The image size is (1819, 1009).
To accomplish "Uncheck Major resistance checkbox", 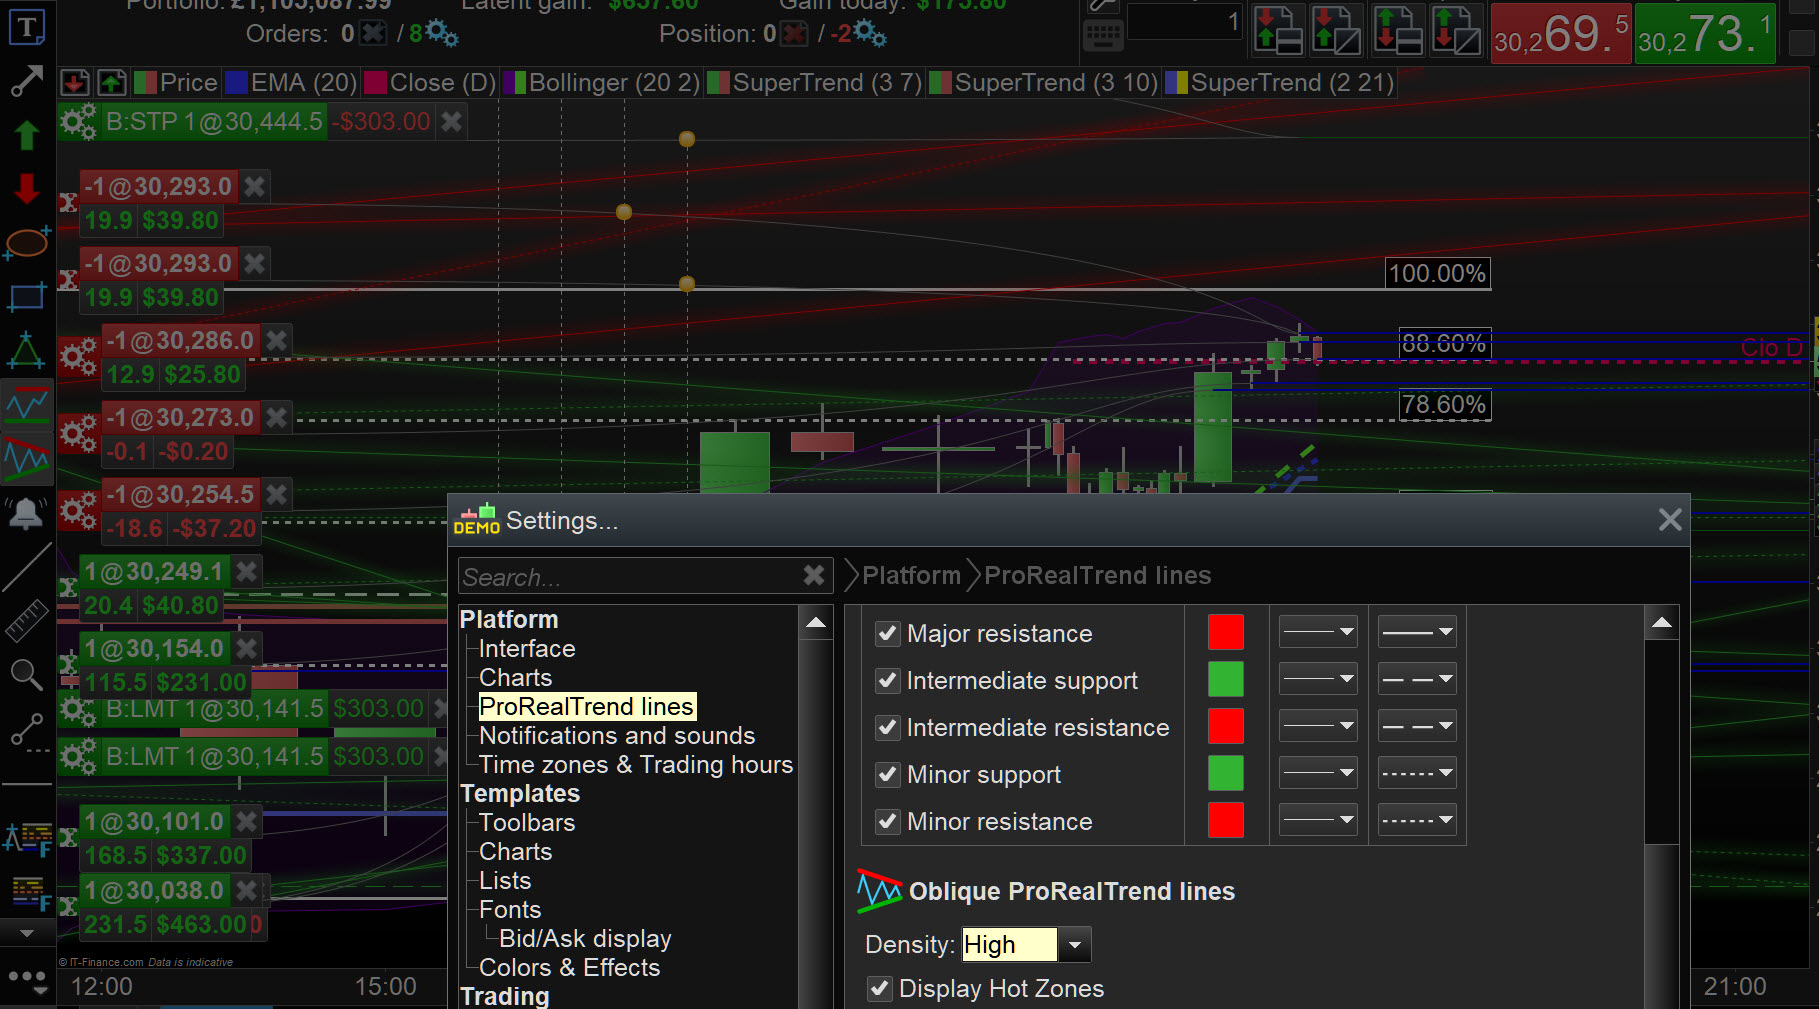I will point(887,634).
